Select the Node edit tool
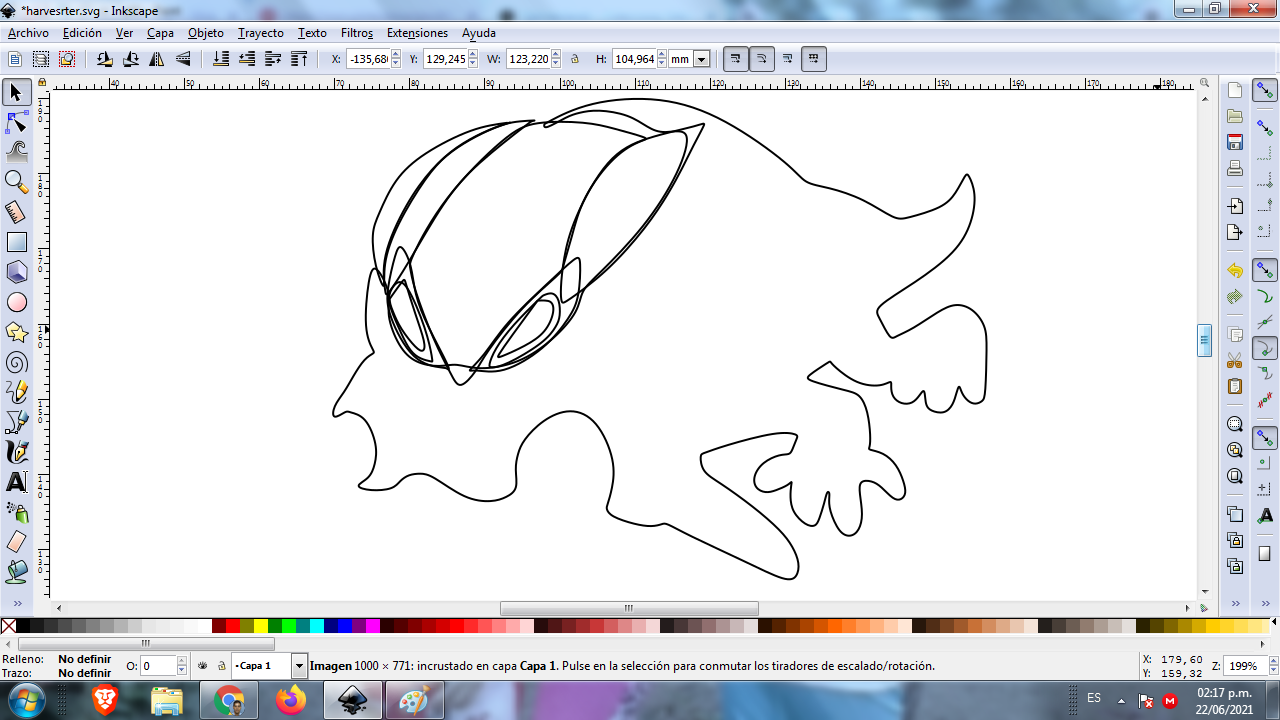 (x=16, y=122)
